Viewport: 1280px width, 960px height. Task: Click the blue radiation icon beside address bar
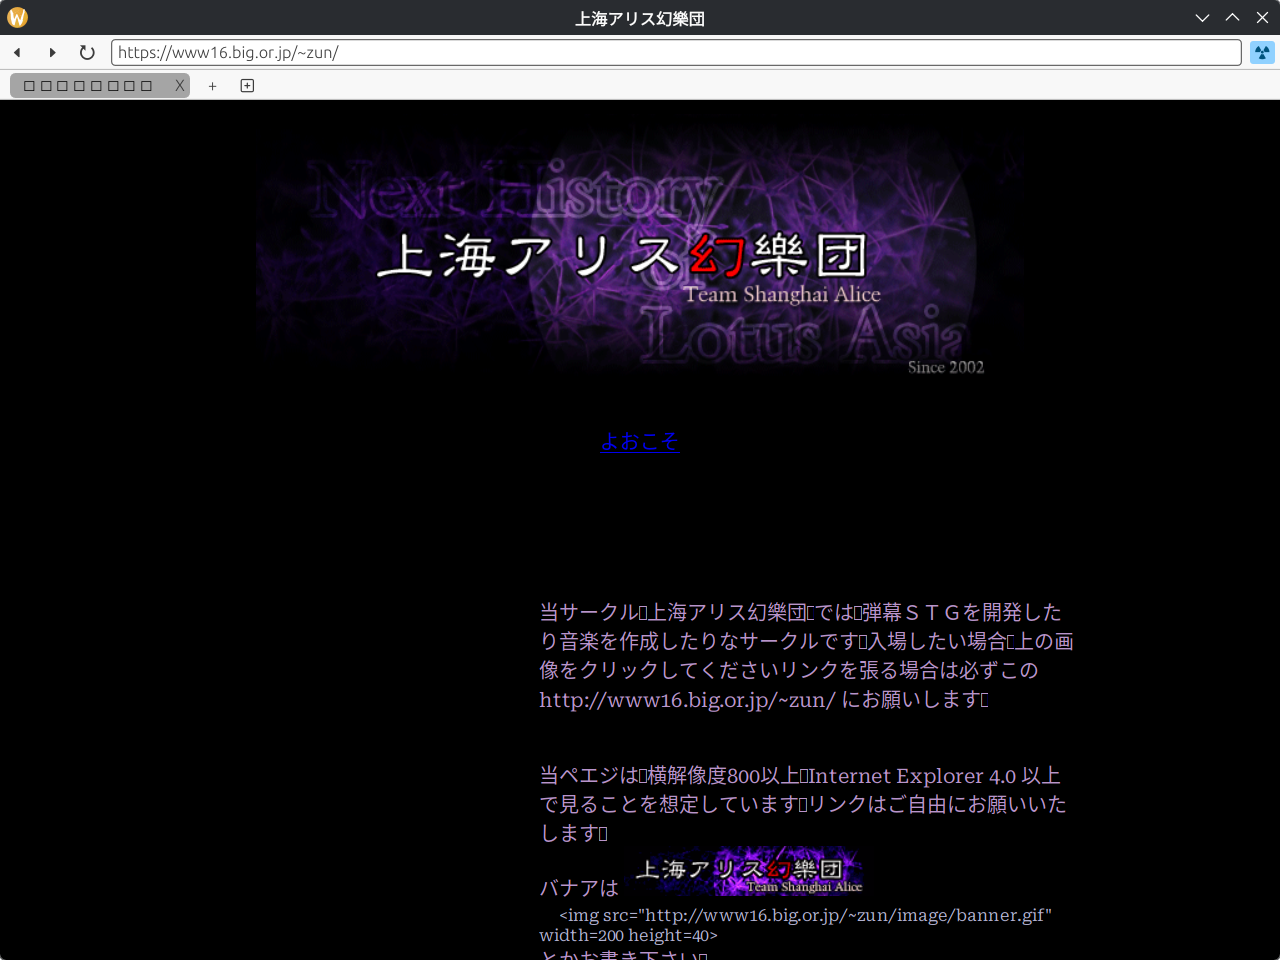coord(1262,52)
